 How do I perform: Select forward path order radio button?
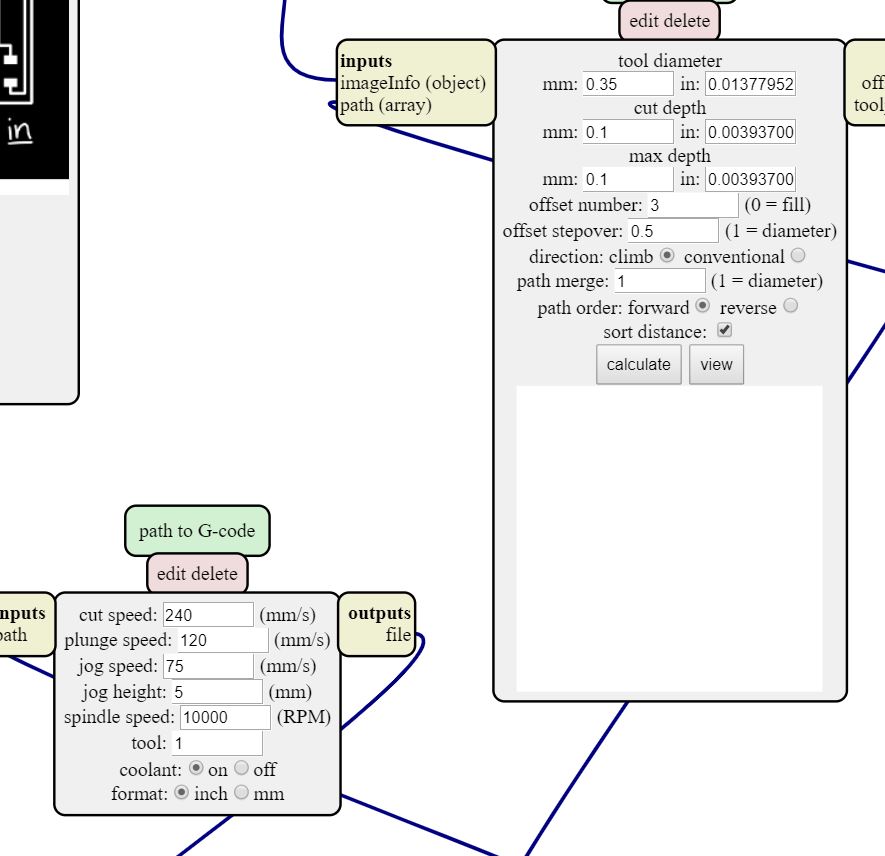click(x=702, y=306)
